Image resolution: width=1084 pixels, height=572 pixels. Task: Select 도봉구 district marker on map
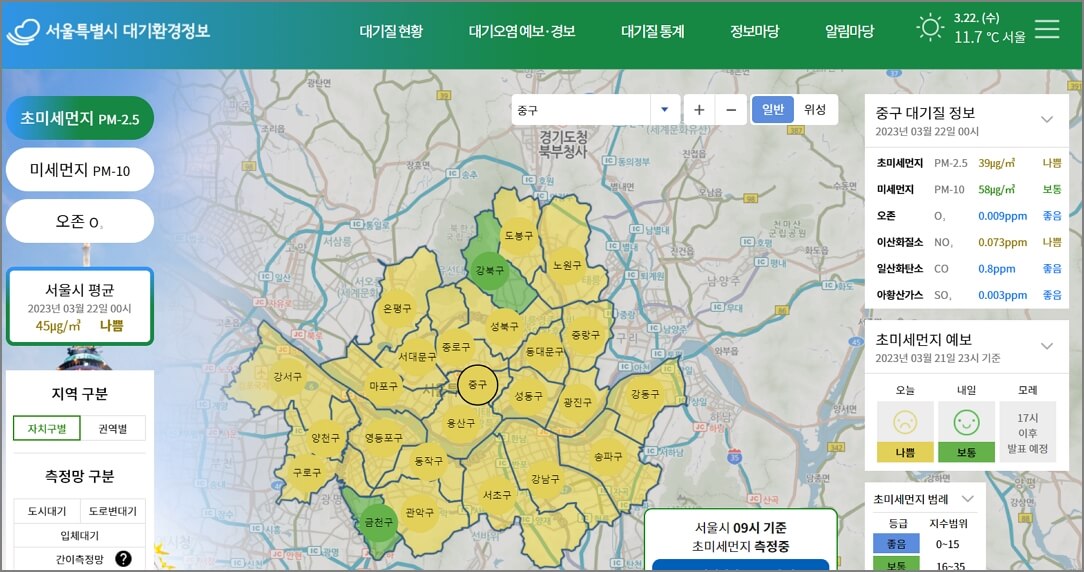(518, 236)
